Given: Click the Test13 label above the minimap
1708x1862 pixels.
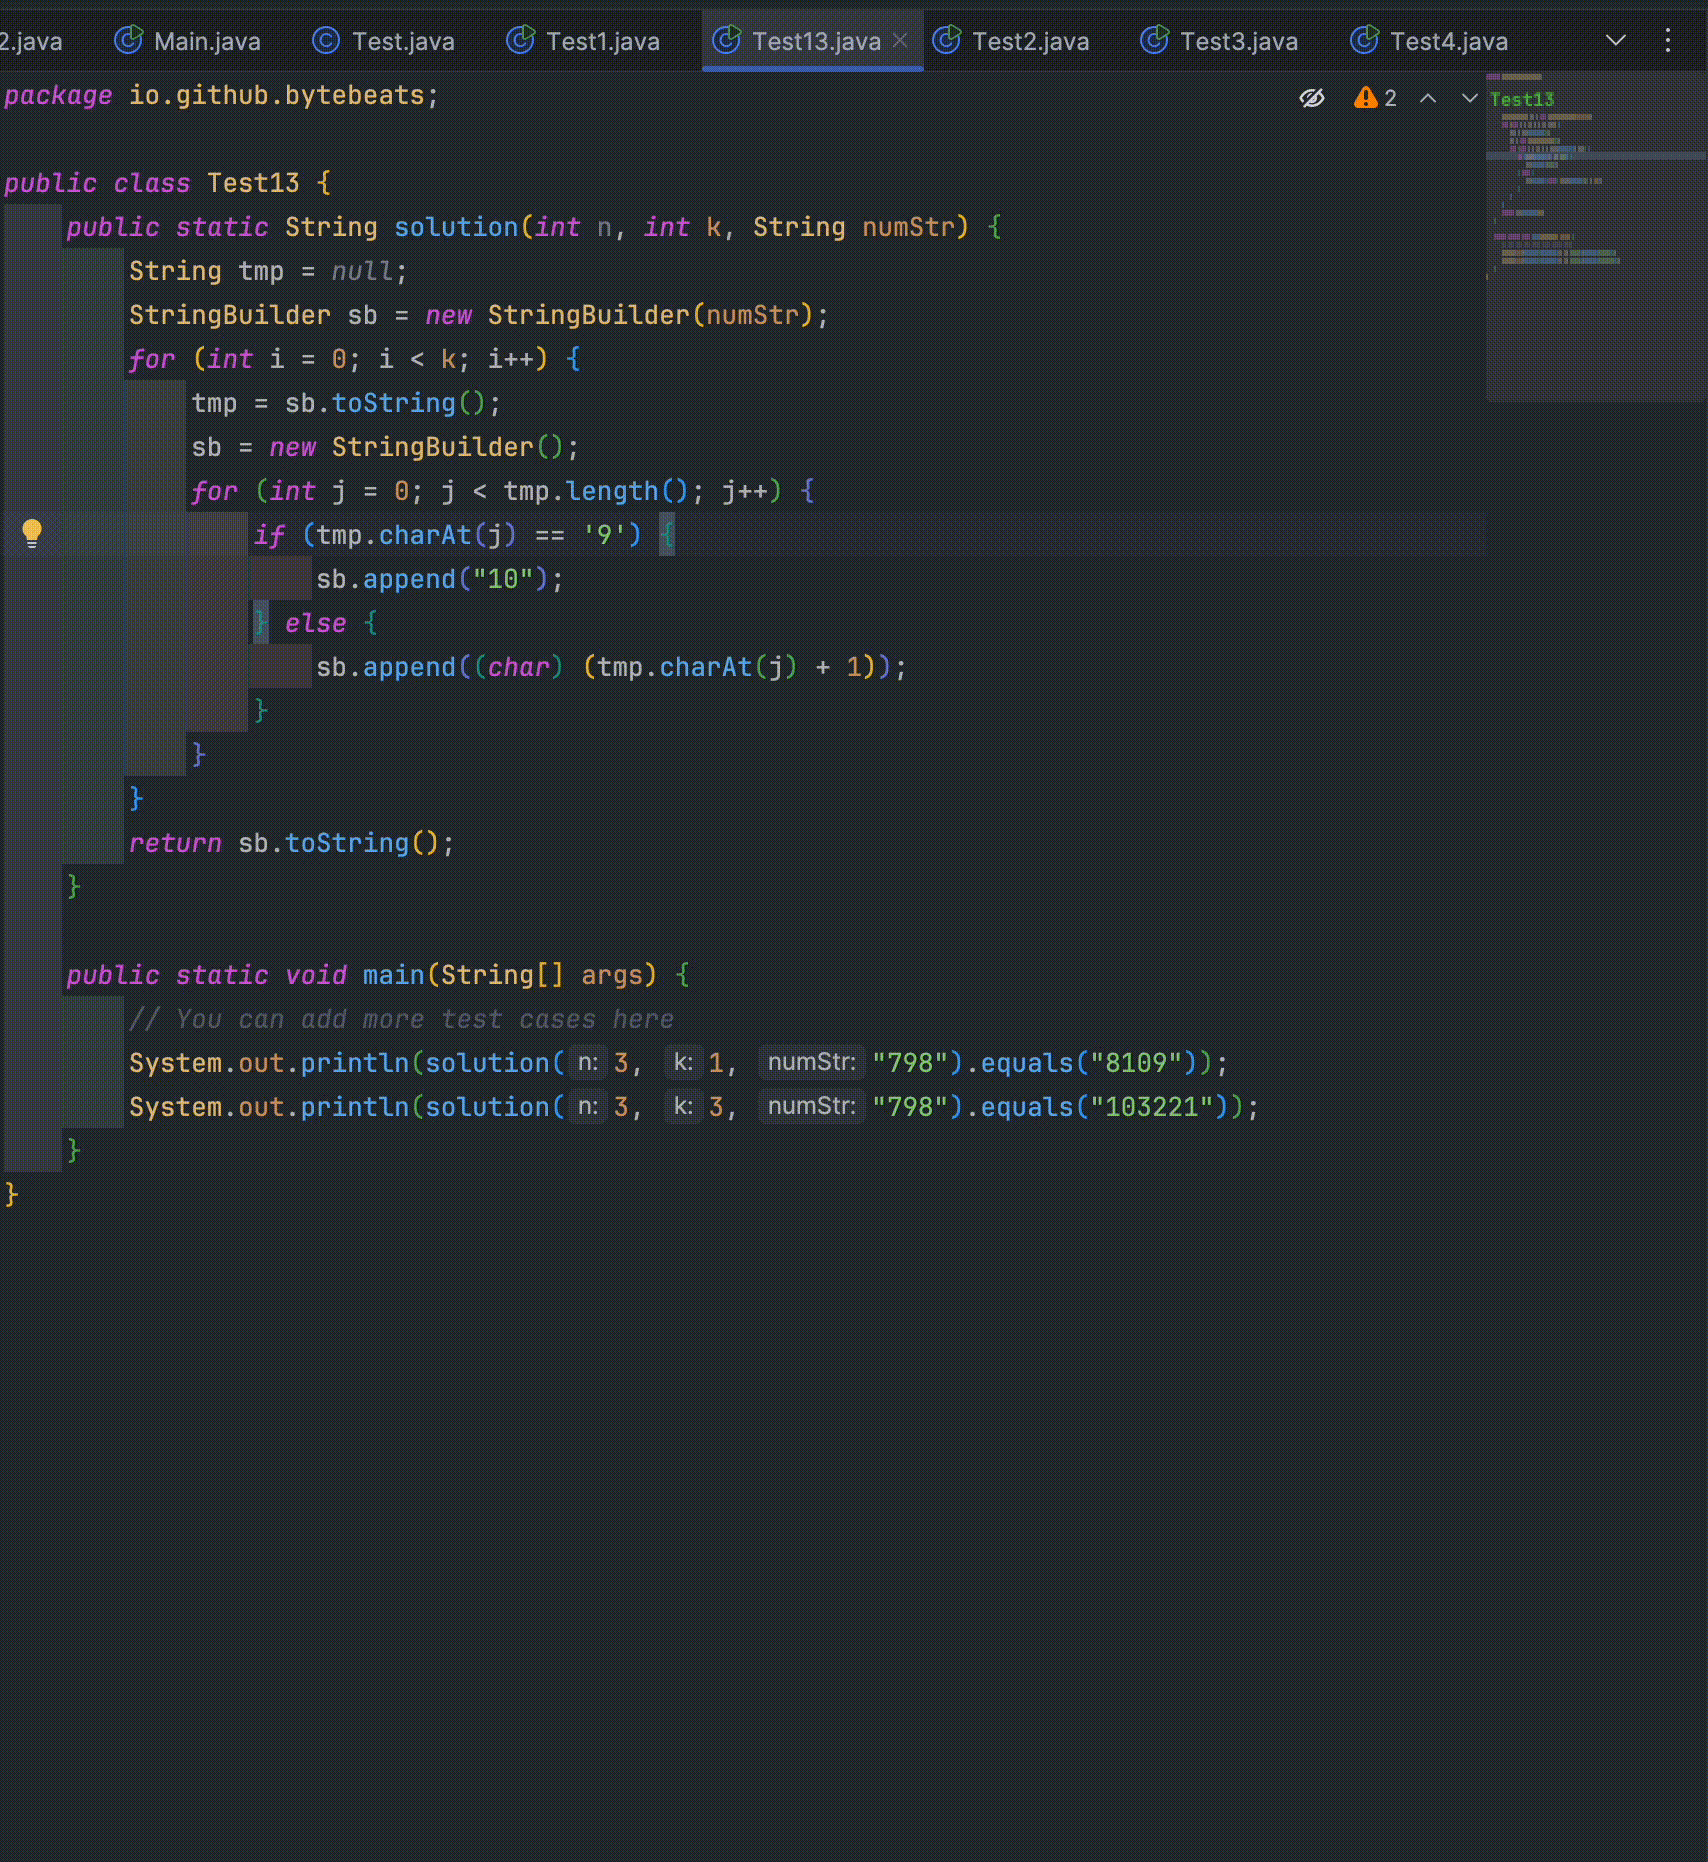Looking at the screenshot, I should click(x=1521, y=99).
